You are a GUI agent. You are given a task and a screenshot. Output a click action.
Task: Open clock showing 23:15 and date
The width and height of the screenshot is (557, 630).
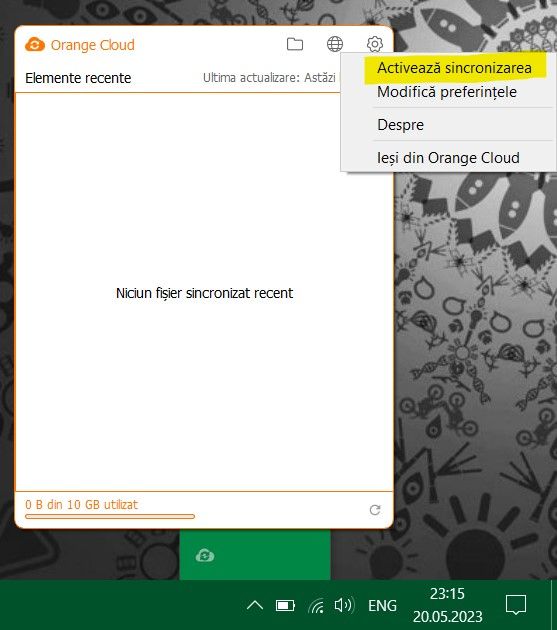(x=447, y=605)
